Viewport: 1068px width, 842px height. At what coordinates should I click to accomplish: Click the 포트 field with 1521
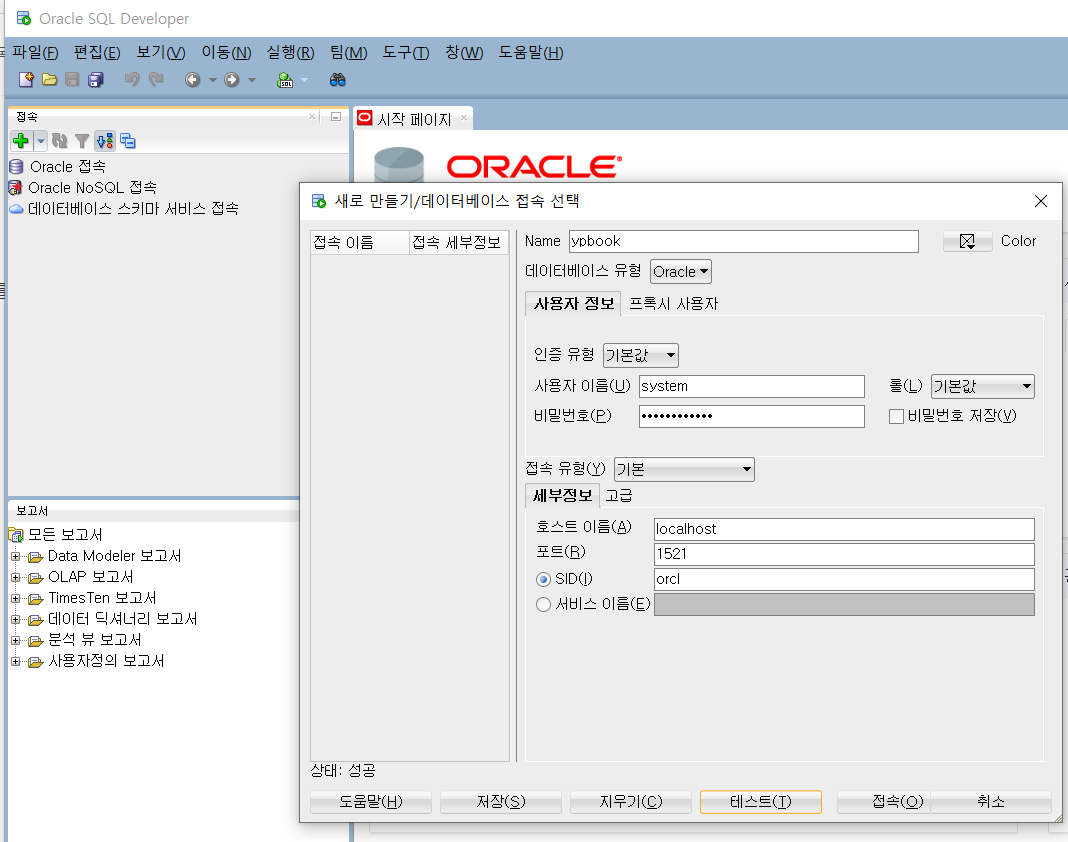point(844,554)
